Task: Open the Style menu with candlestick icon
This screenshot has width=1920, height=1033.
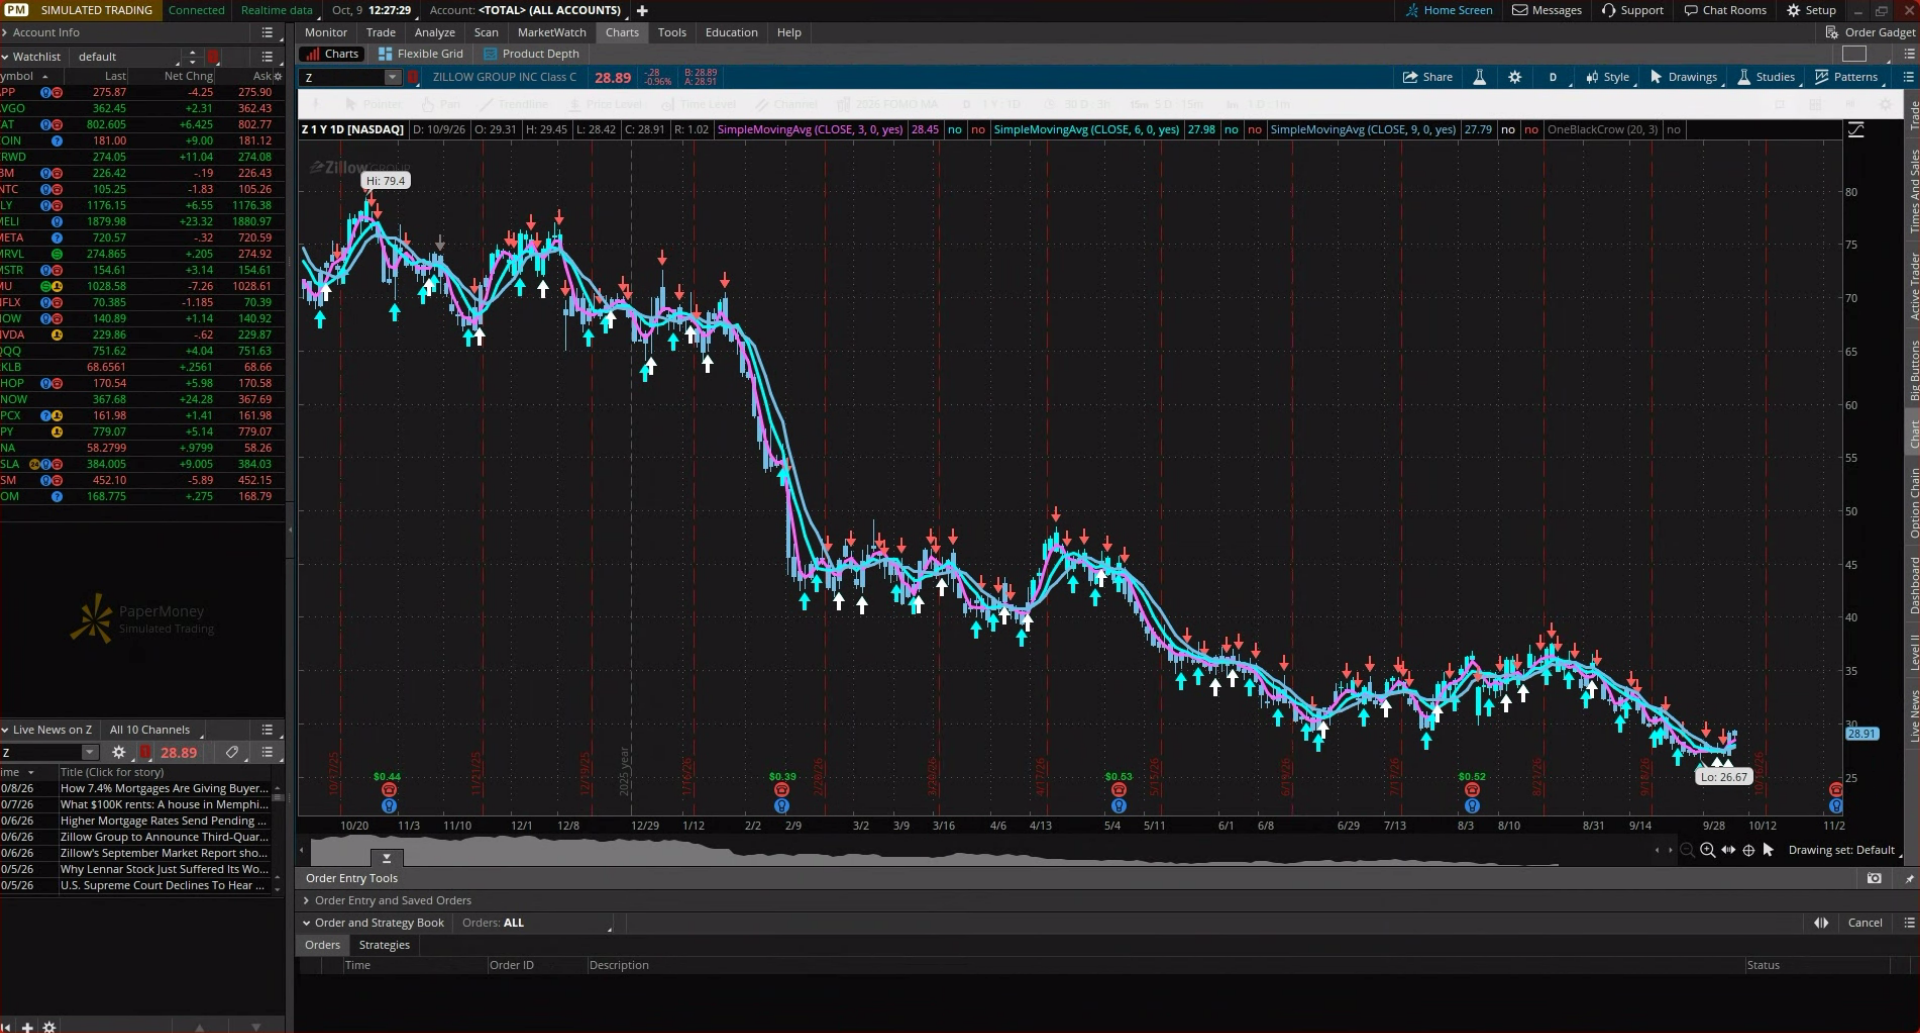Action: point(1607,77)
